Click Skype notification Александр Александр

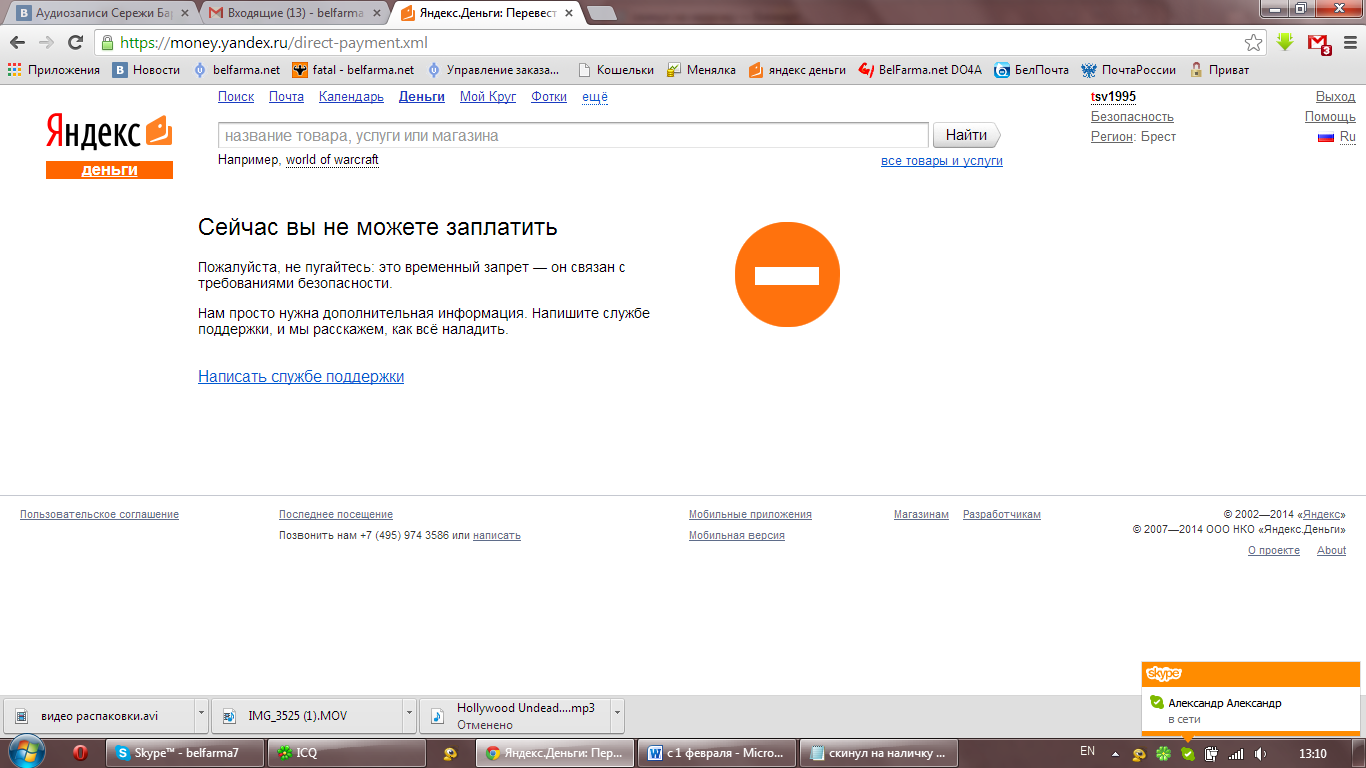1224,703
